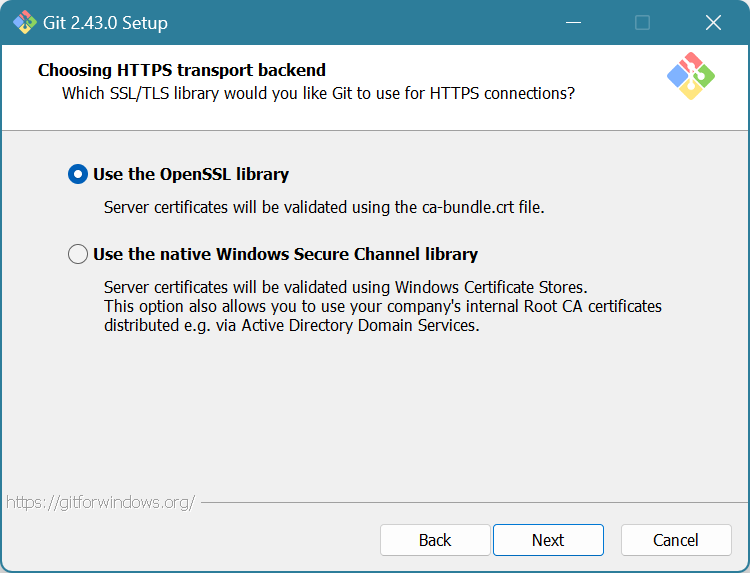The width and height of the screenshot is (750, 573).
Task: Click the "Choosing HTTPS transport backend" heading
Action: coord(182,70)
